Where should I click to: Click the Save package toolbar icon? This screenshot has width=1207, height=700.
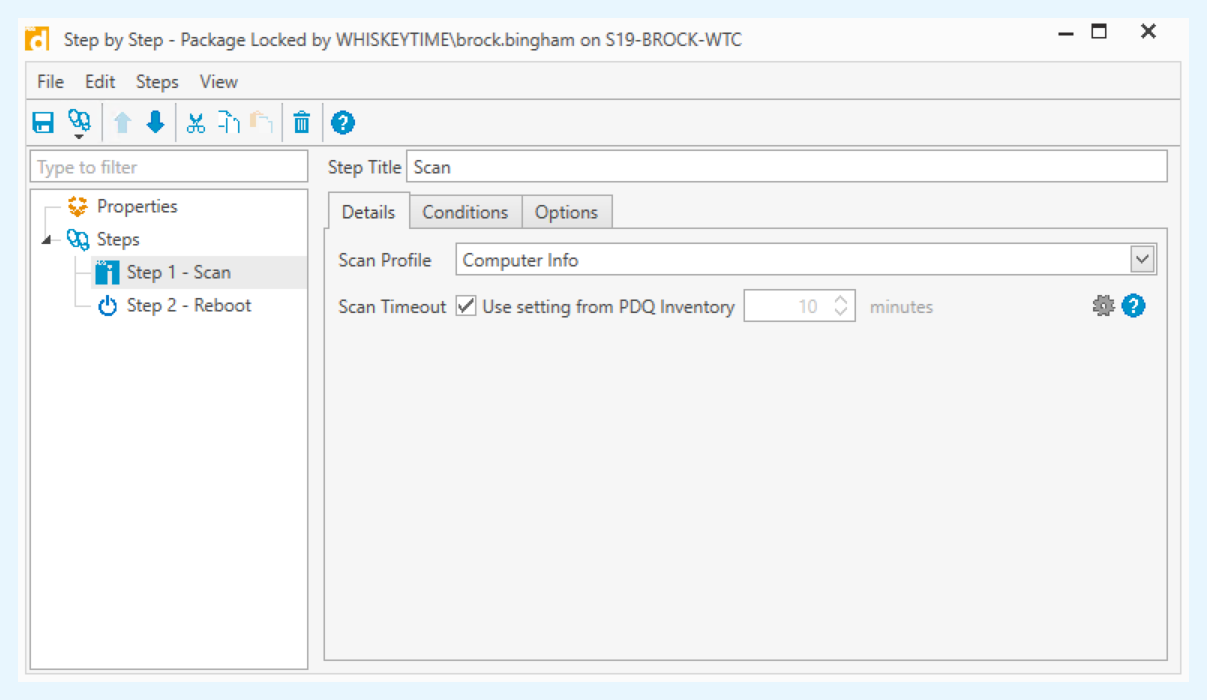(x=43, y=123)
